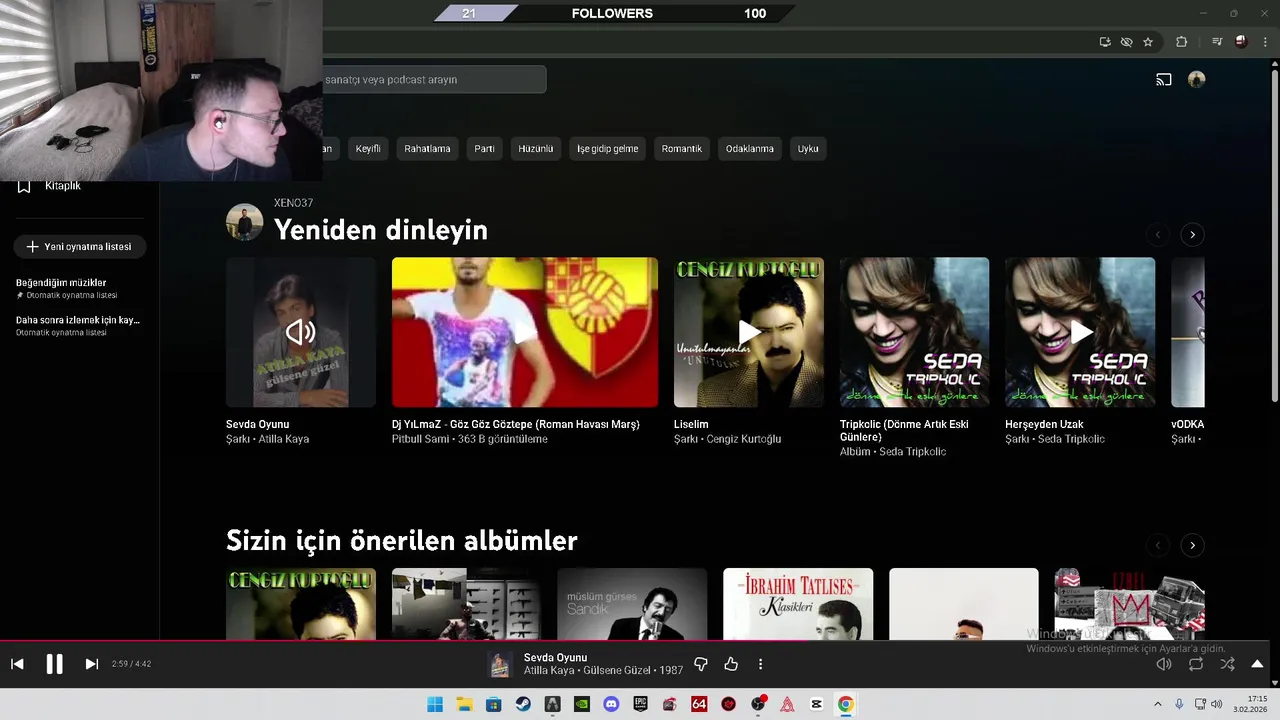Open File Explorer from the taskbar
Image resolution: width=1280 pixels, height=720 pixels.
click(464, 704)
